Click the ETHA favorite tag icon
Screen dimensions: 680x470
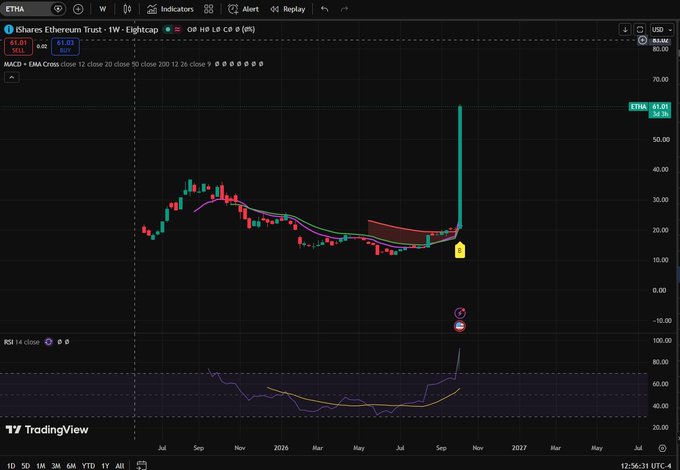[58, 9]
